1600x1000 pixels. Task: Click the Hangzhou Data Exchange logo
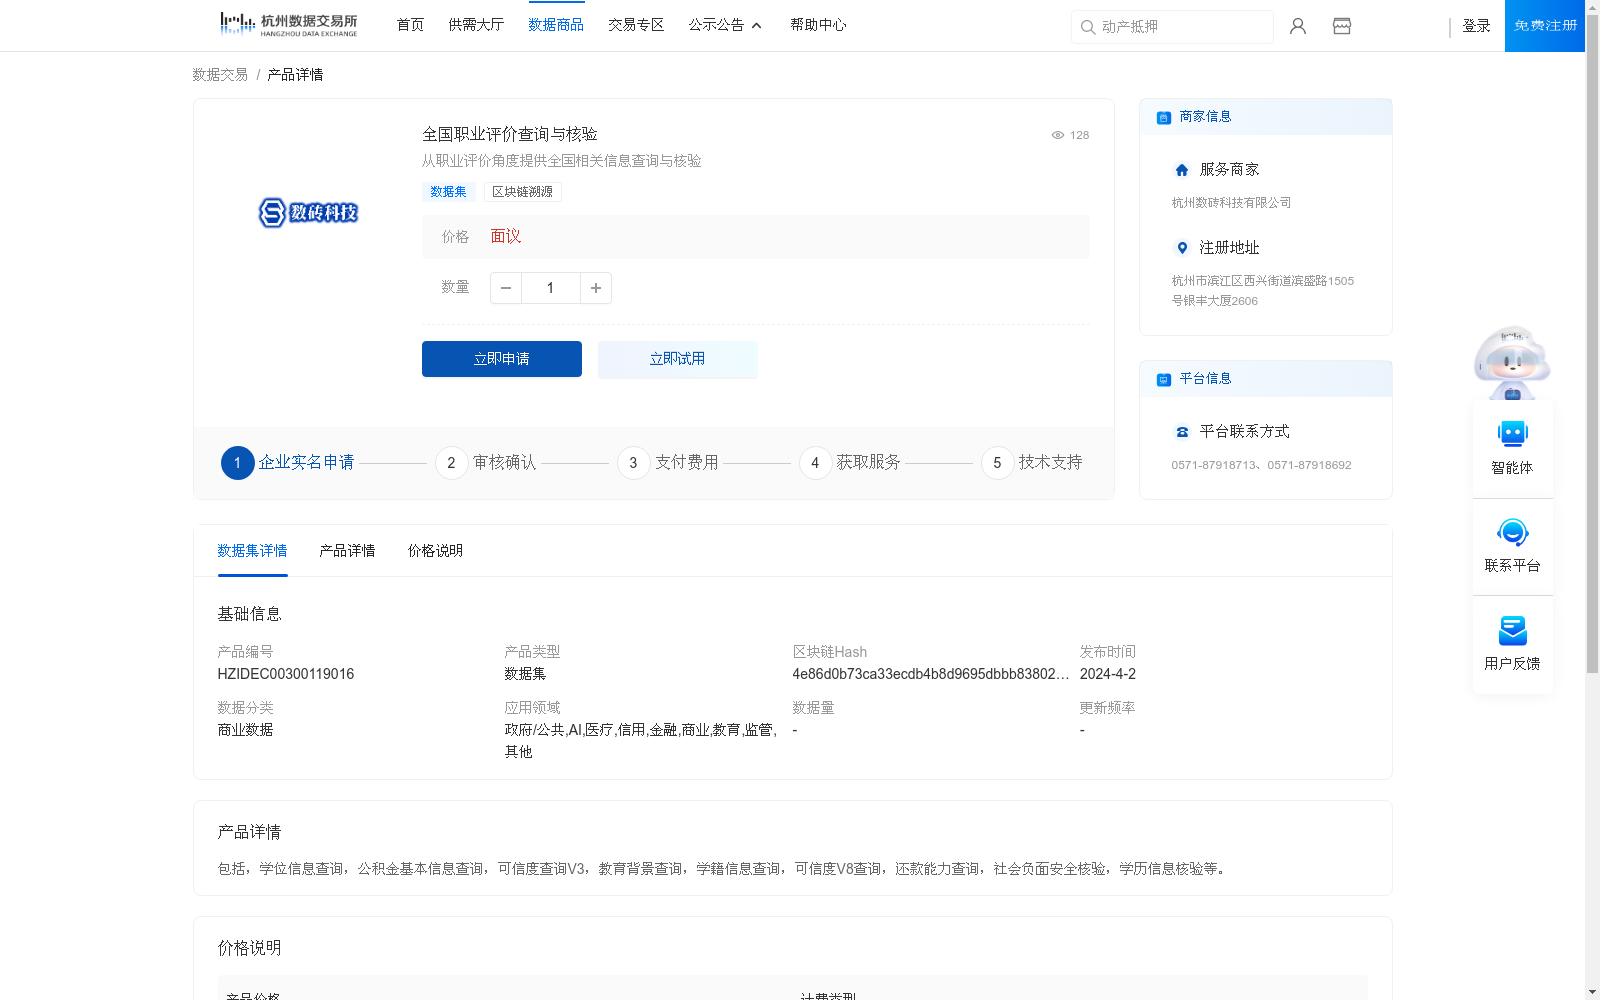tap(288, 25)
